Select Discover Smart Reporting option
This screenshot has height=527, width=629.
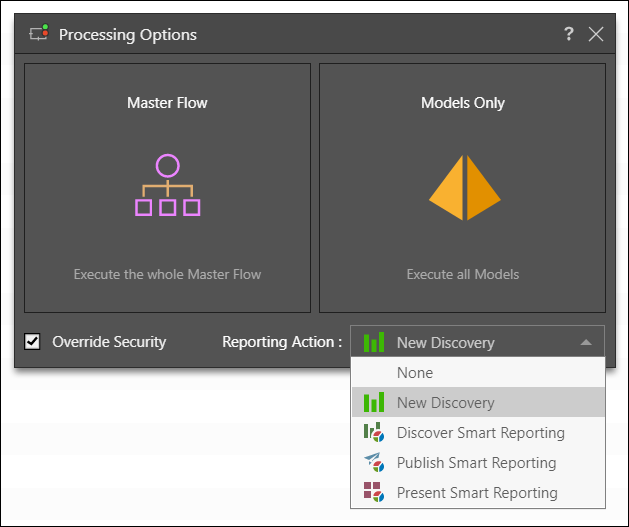click(480, 433)
